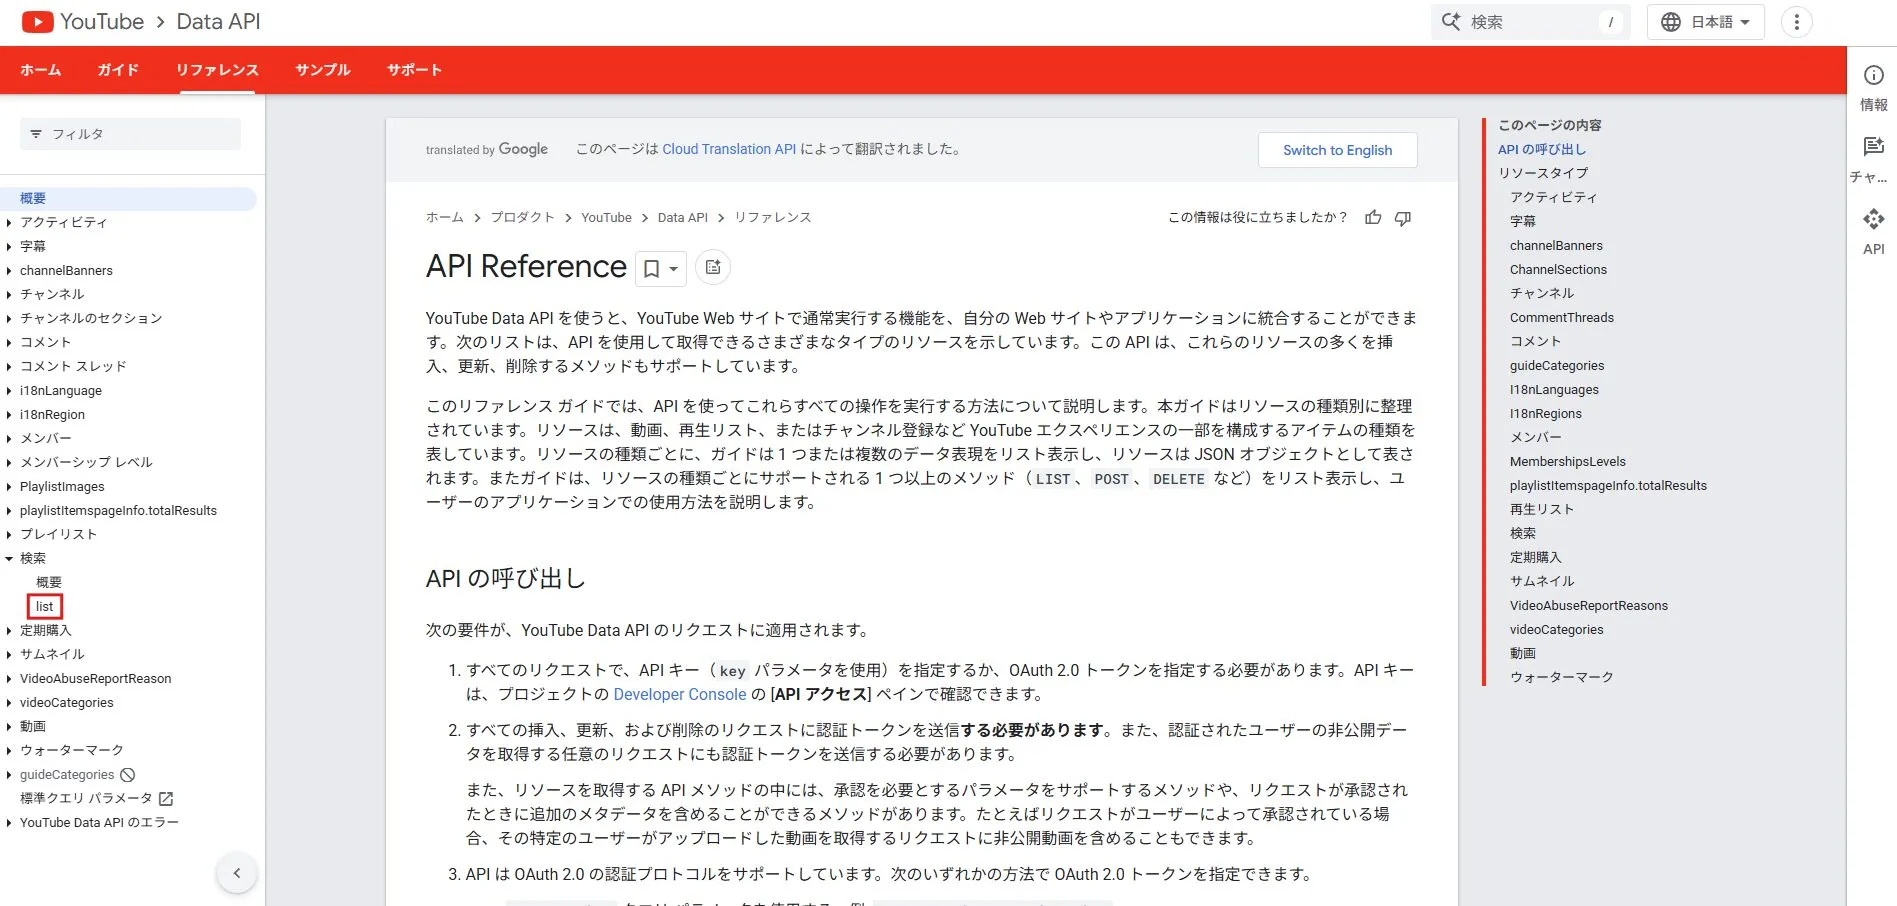
Task: Click the bookmark icon beside API Reference
Action: (651, 268)
